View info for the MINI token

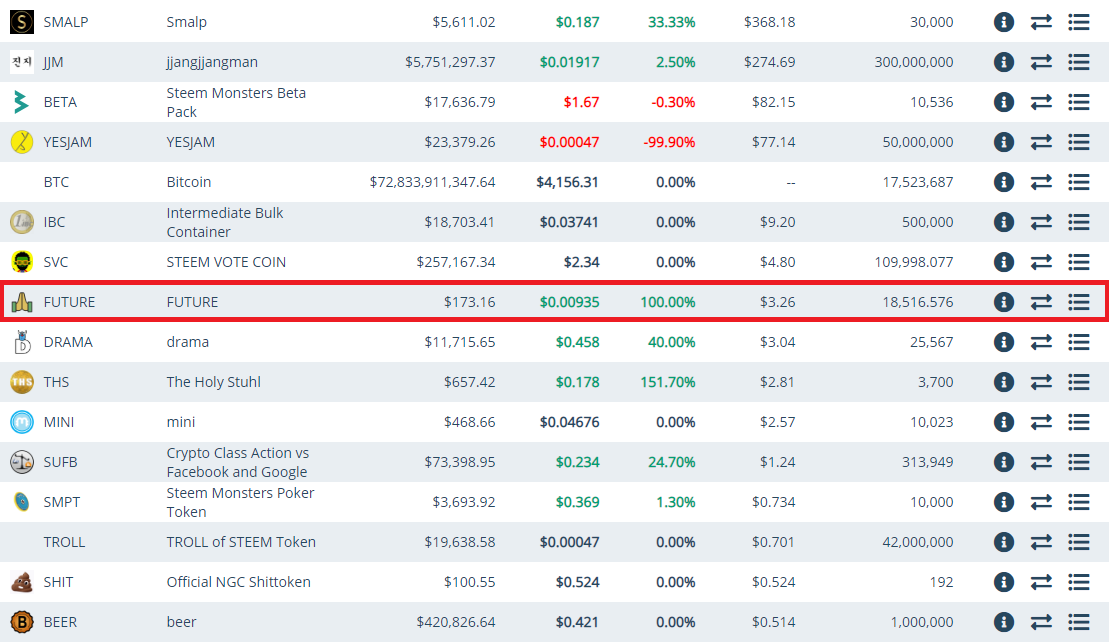1003,422
